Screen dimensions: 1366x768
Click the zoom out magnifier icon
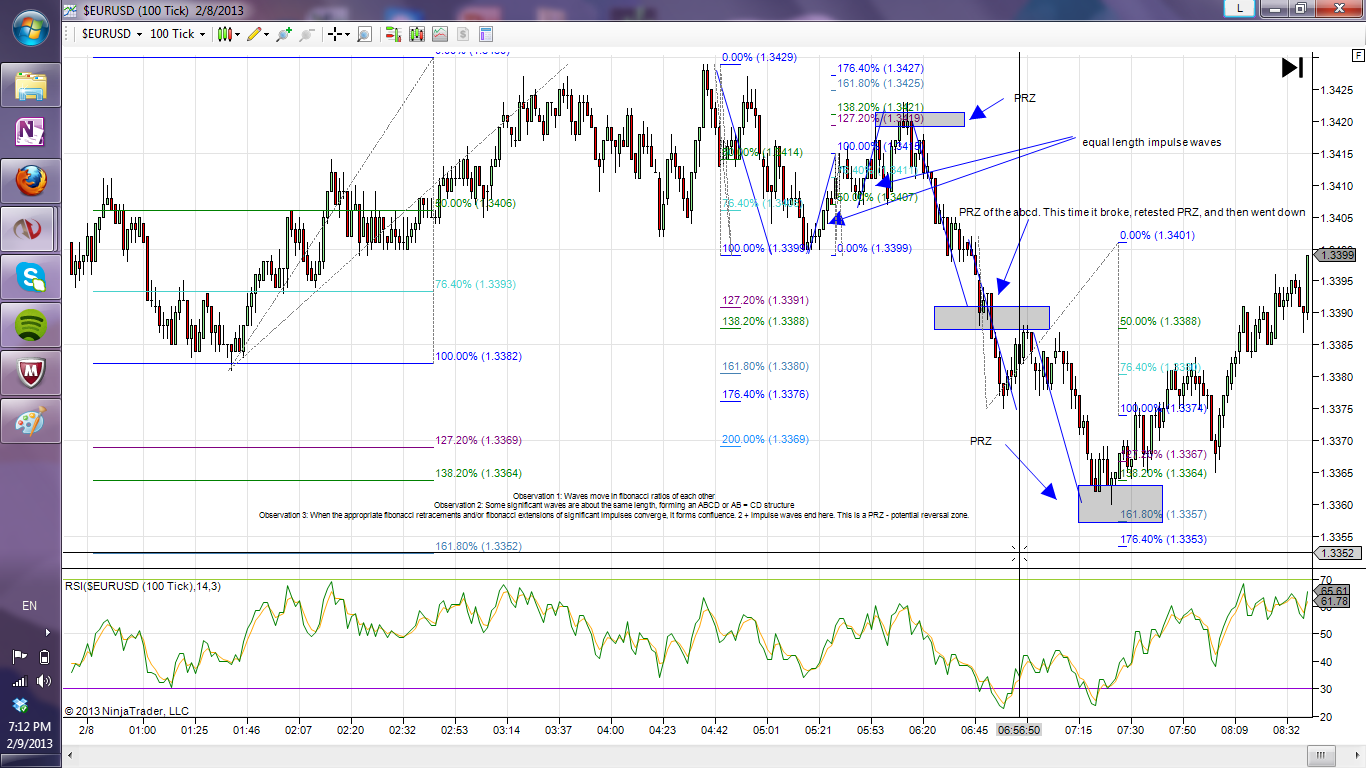307,34
